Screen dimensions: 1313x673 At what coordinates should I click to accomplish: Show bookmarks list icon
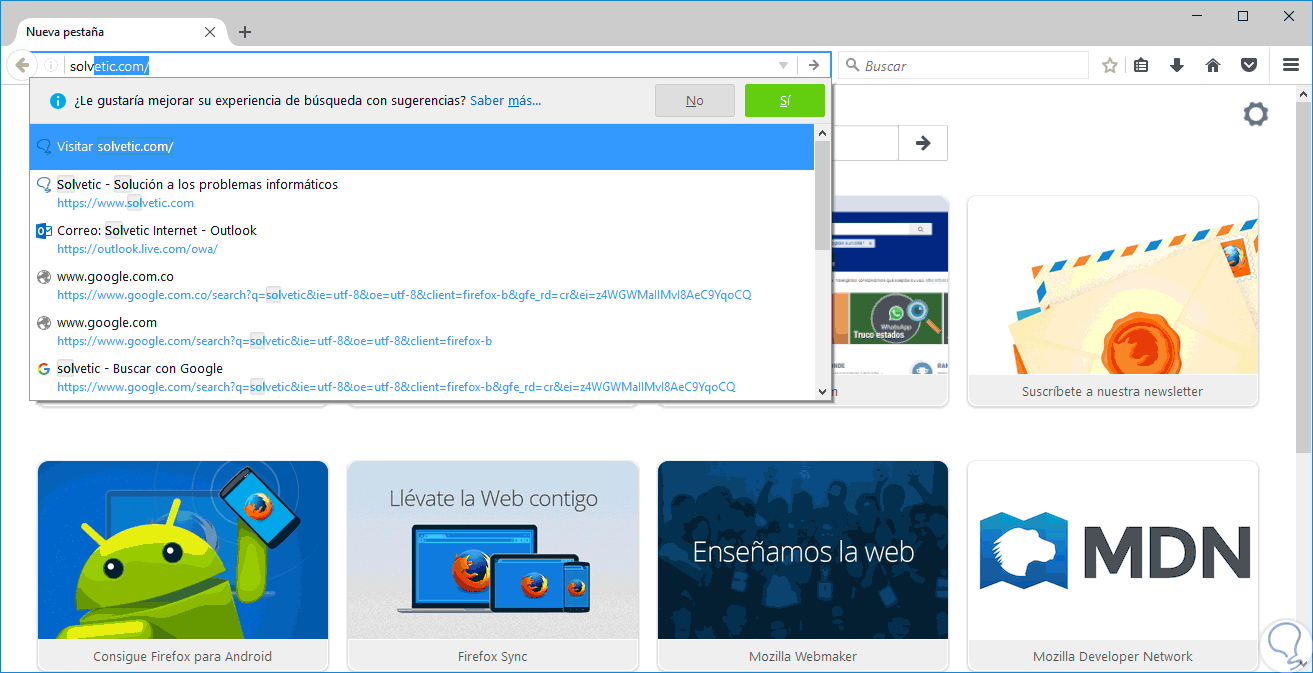click(1141, 66)
